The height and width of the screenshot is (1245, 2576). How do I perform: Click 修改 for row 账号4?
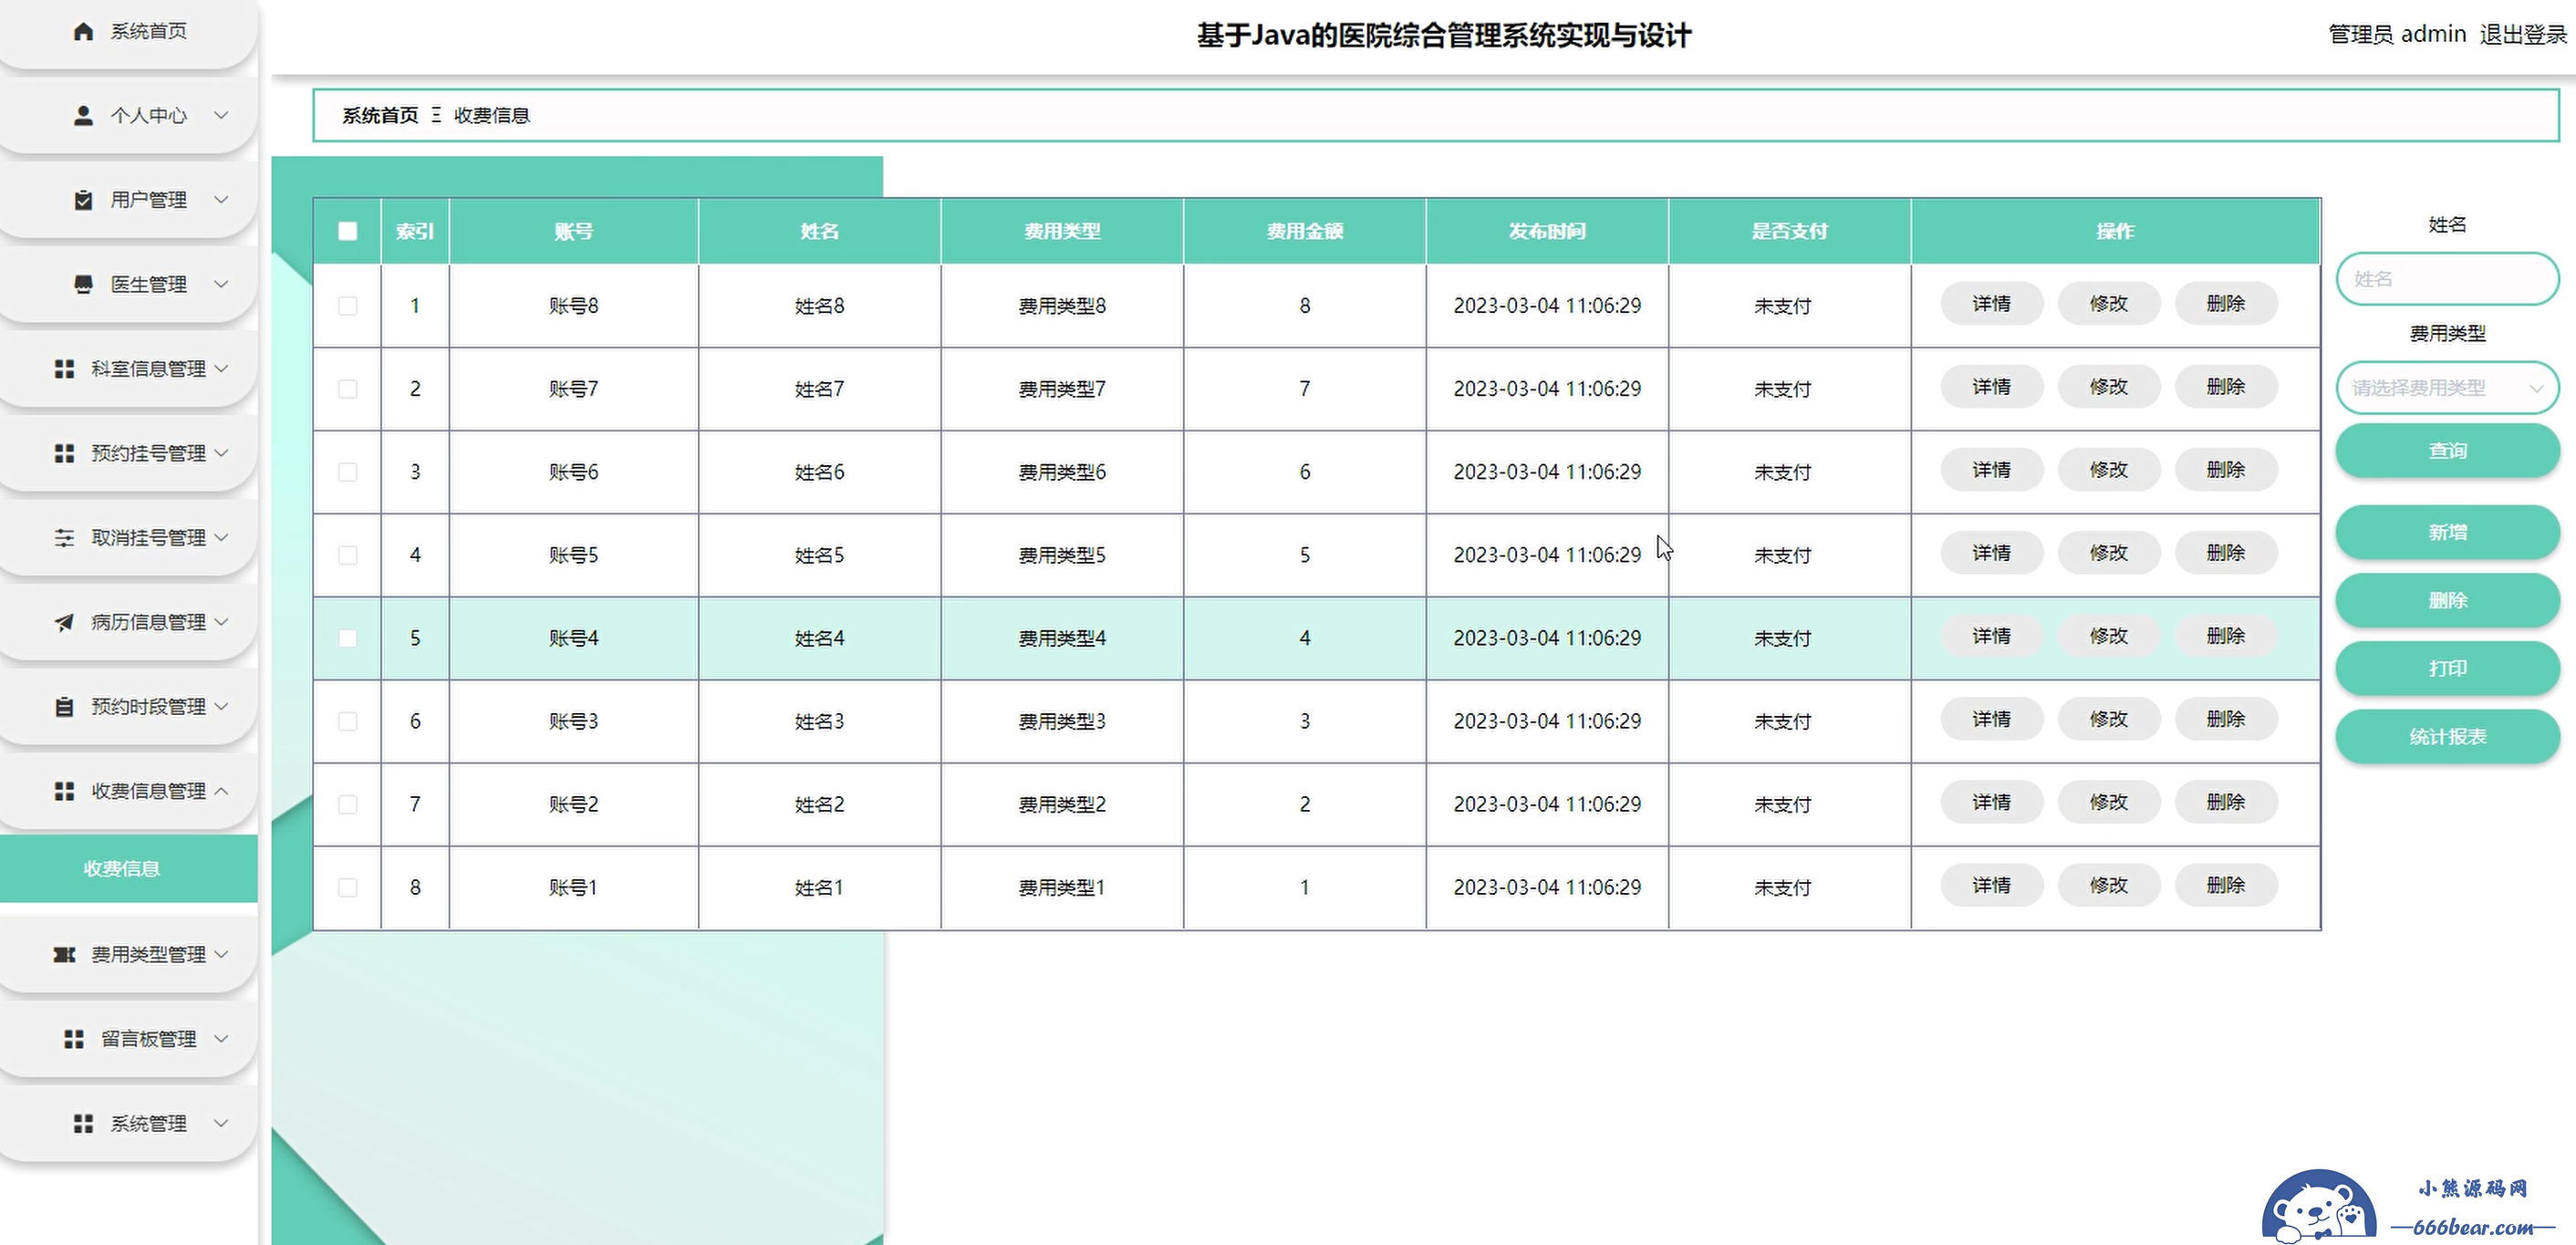[2108, 635]
